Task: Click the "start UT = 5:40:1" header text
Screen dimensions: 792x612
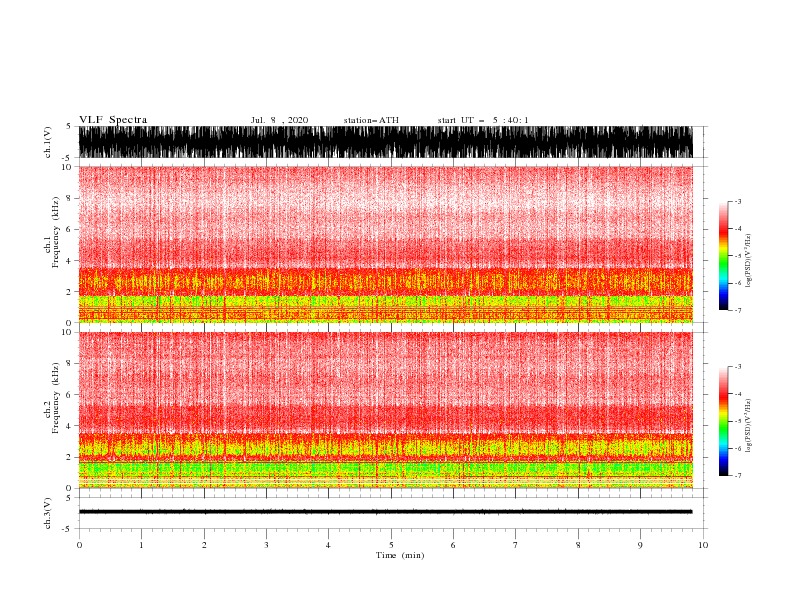Action: (483, 120)
